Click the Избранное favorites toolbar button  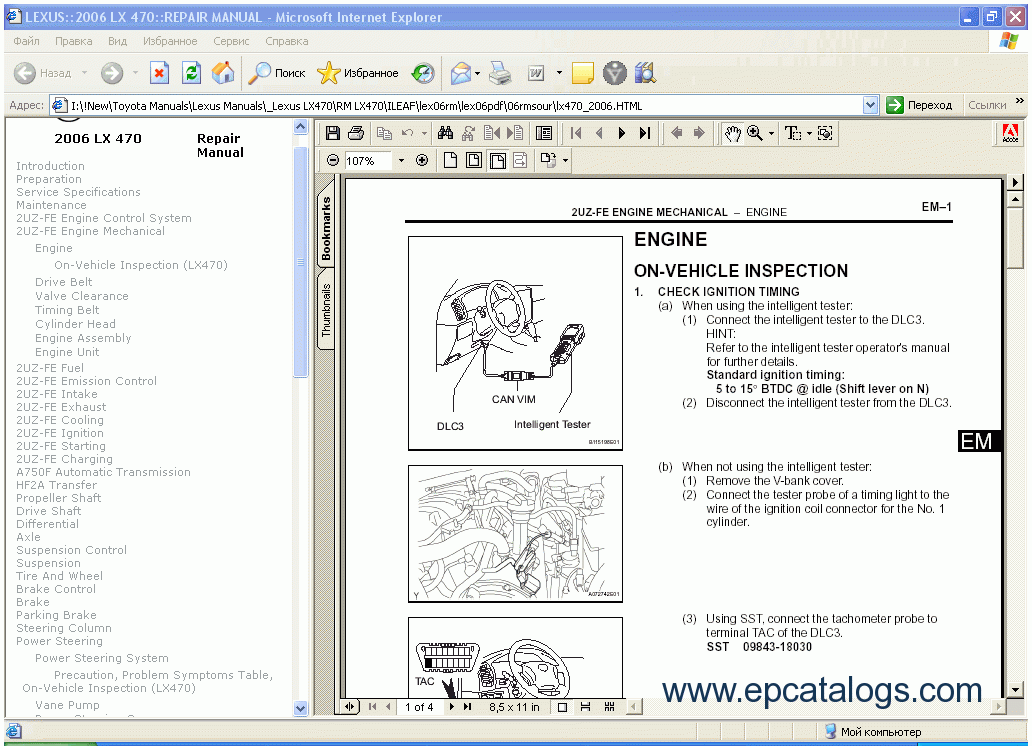pyautogui.click(x=358, y=73)
